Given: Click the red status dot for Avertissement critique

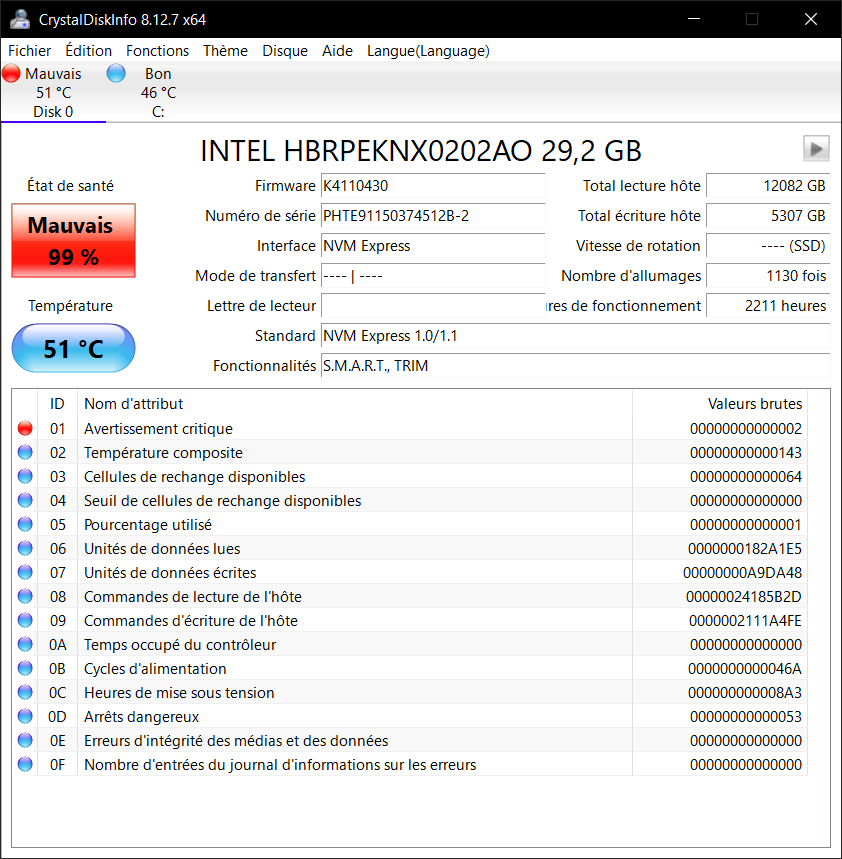Looking at the screenshot, I should 25,429.
